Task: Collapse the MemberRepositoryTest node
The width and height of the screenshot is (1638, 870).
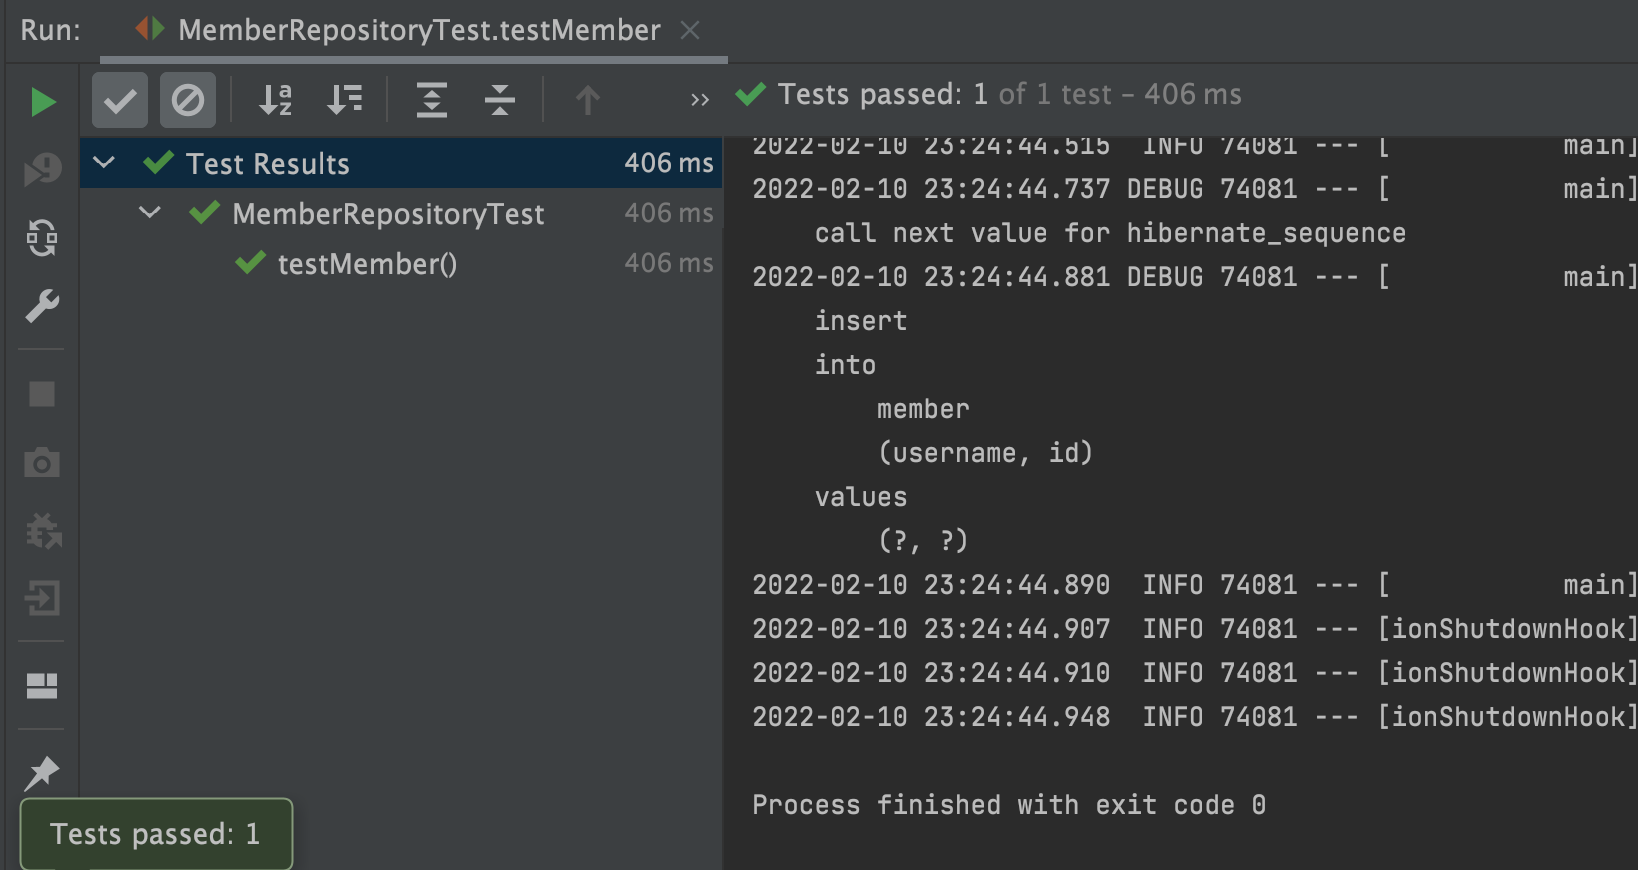Action: coord(150,212)
